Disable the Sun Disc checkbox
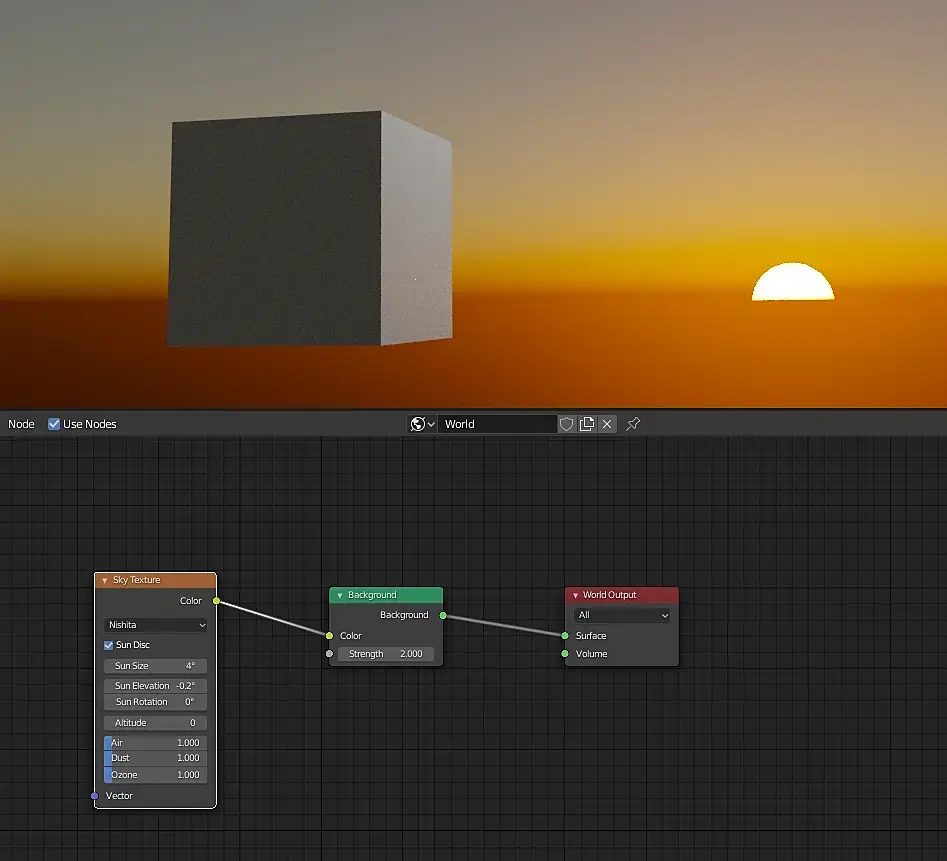947x861 pixels. click(109, 645)
